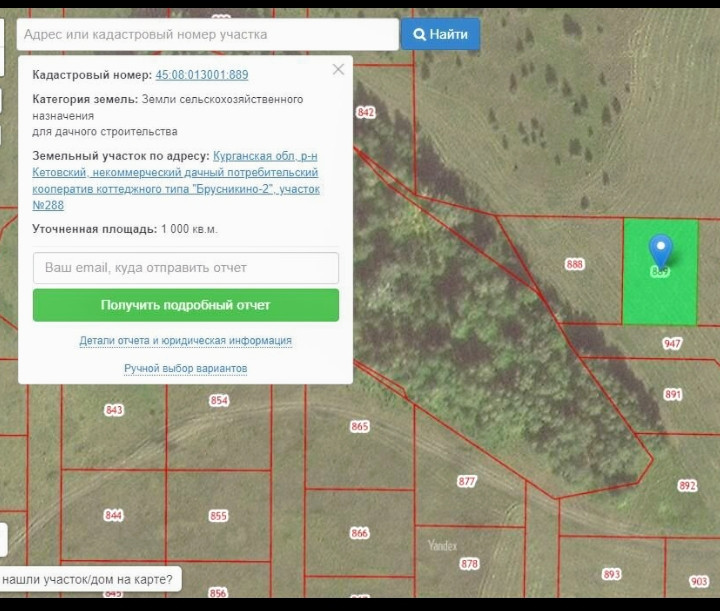Click the Найти search button
Image resolution: width=720 pixels, height=611 pixels.
(x=440, y=34)
